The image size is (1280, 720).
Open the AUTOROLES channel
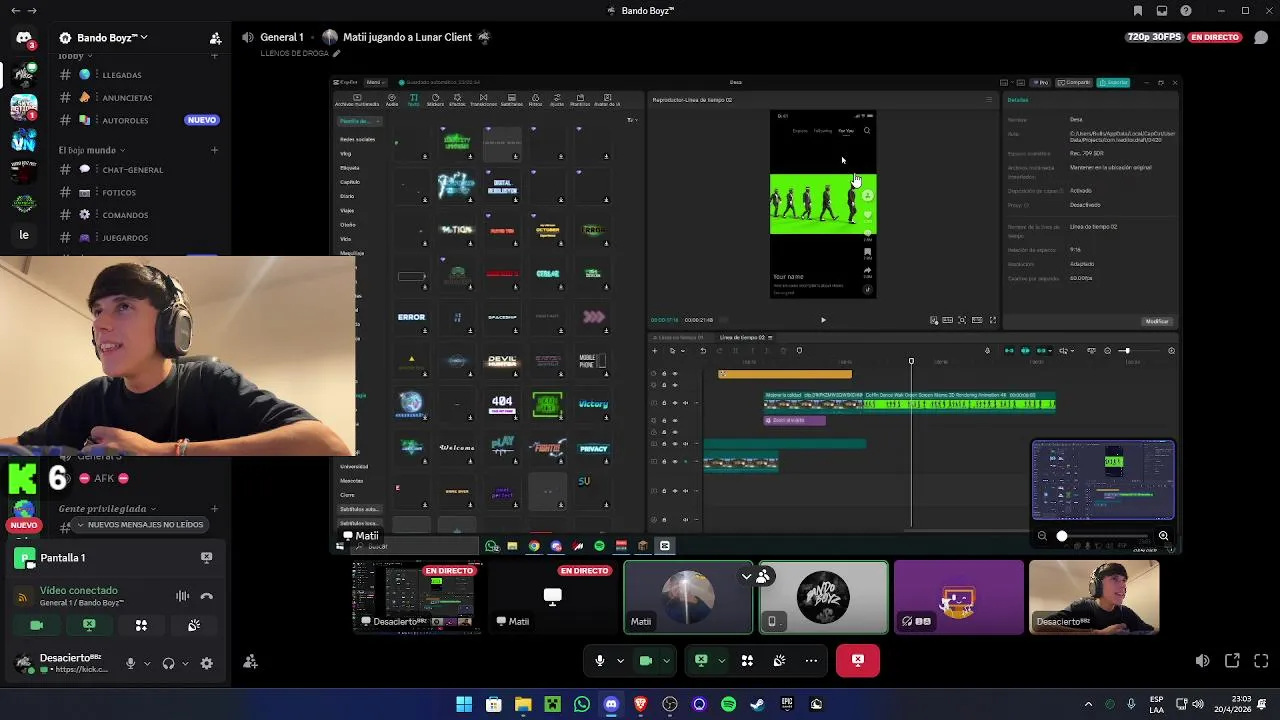tap(140, 120)
